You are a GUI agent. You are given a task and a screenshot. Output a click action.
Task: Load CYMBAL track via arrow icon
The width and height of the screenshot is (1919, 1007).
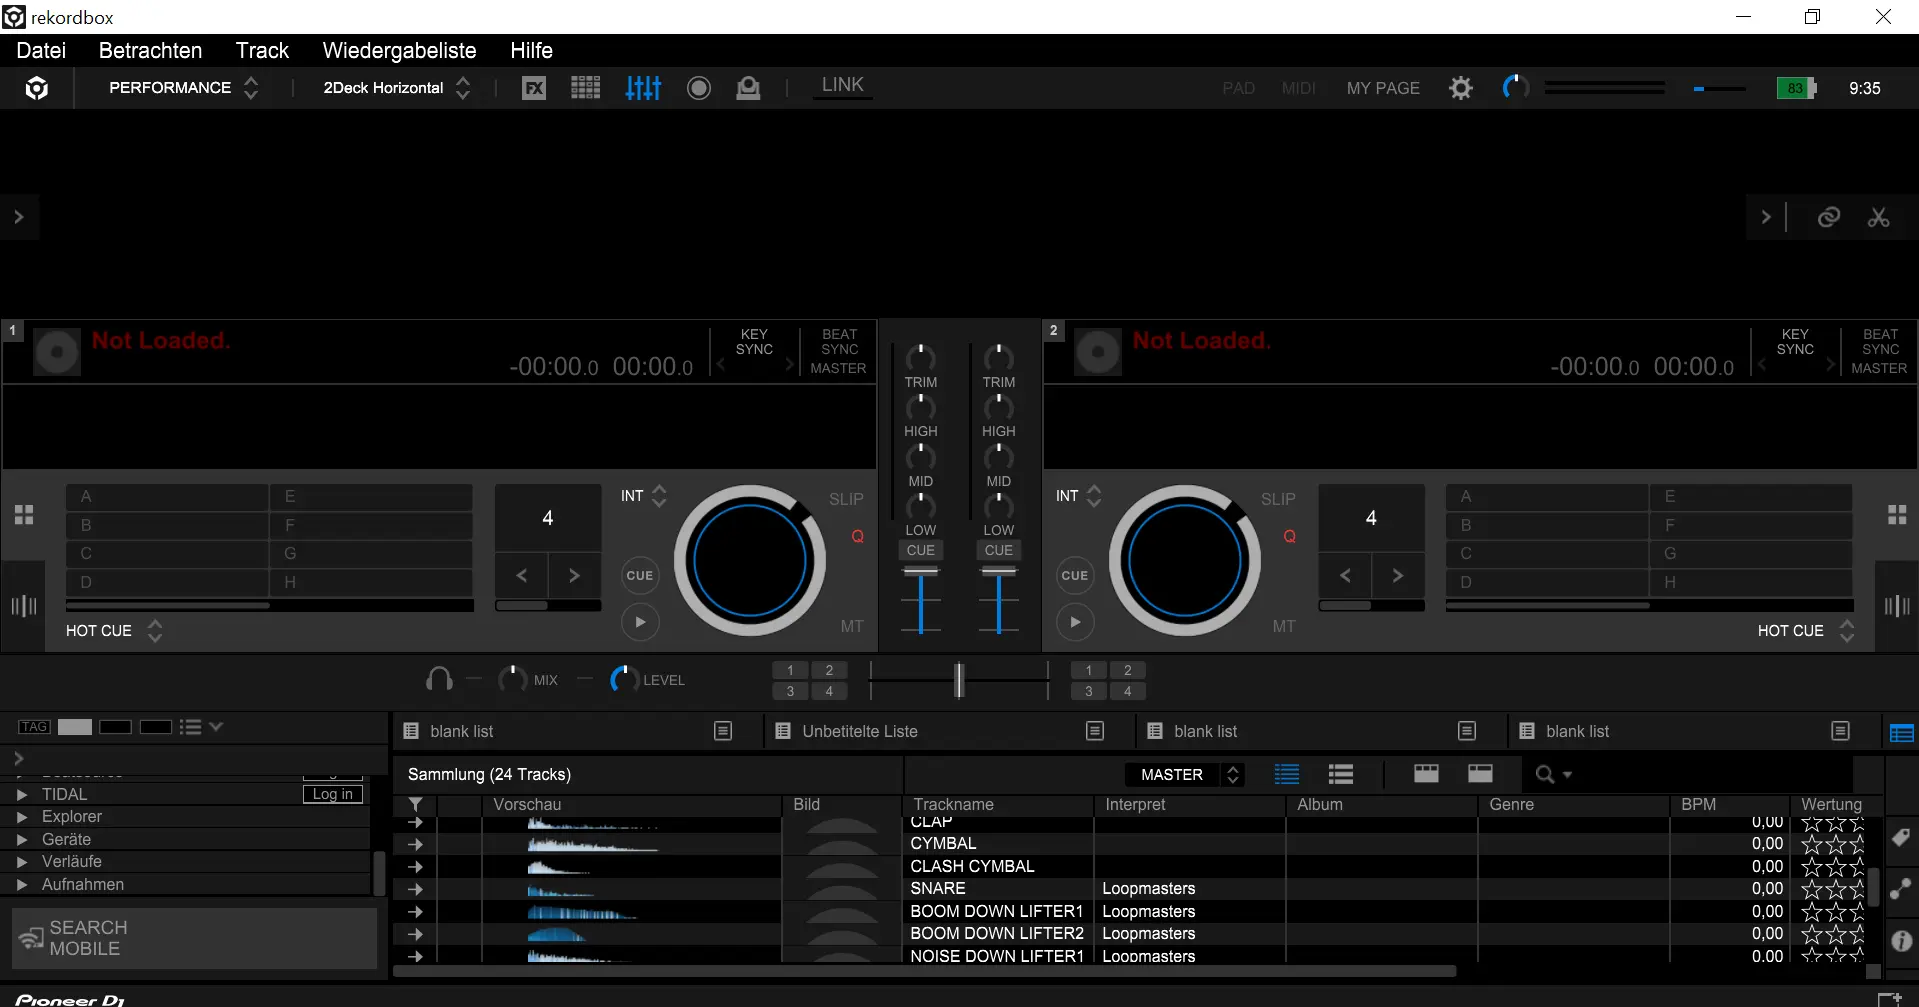coord(415,844)
